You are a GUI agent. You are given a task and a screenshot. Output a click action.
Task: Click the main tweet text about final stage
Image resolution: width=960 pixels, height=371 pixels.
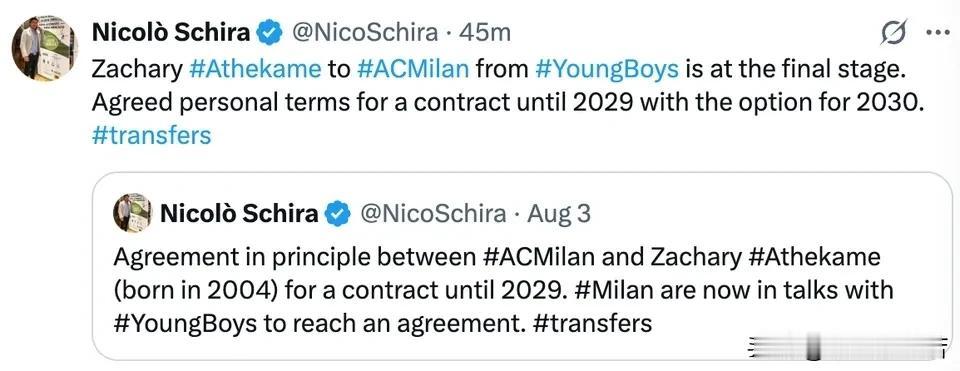click(506, 86)
